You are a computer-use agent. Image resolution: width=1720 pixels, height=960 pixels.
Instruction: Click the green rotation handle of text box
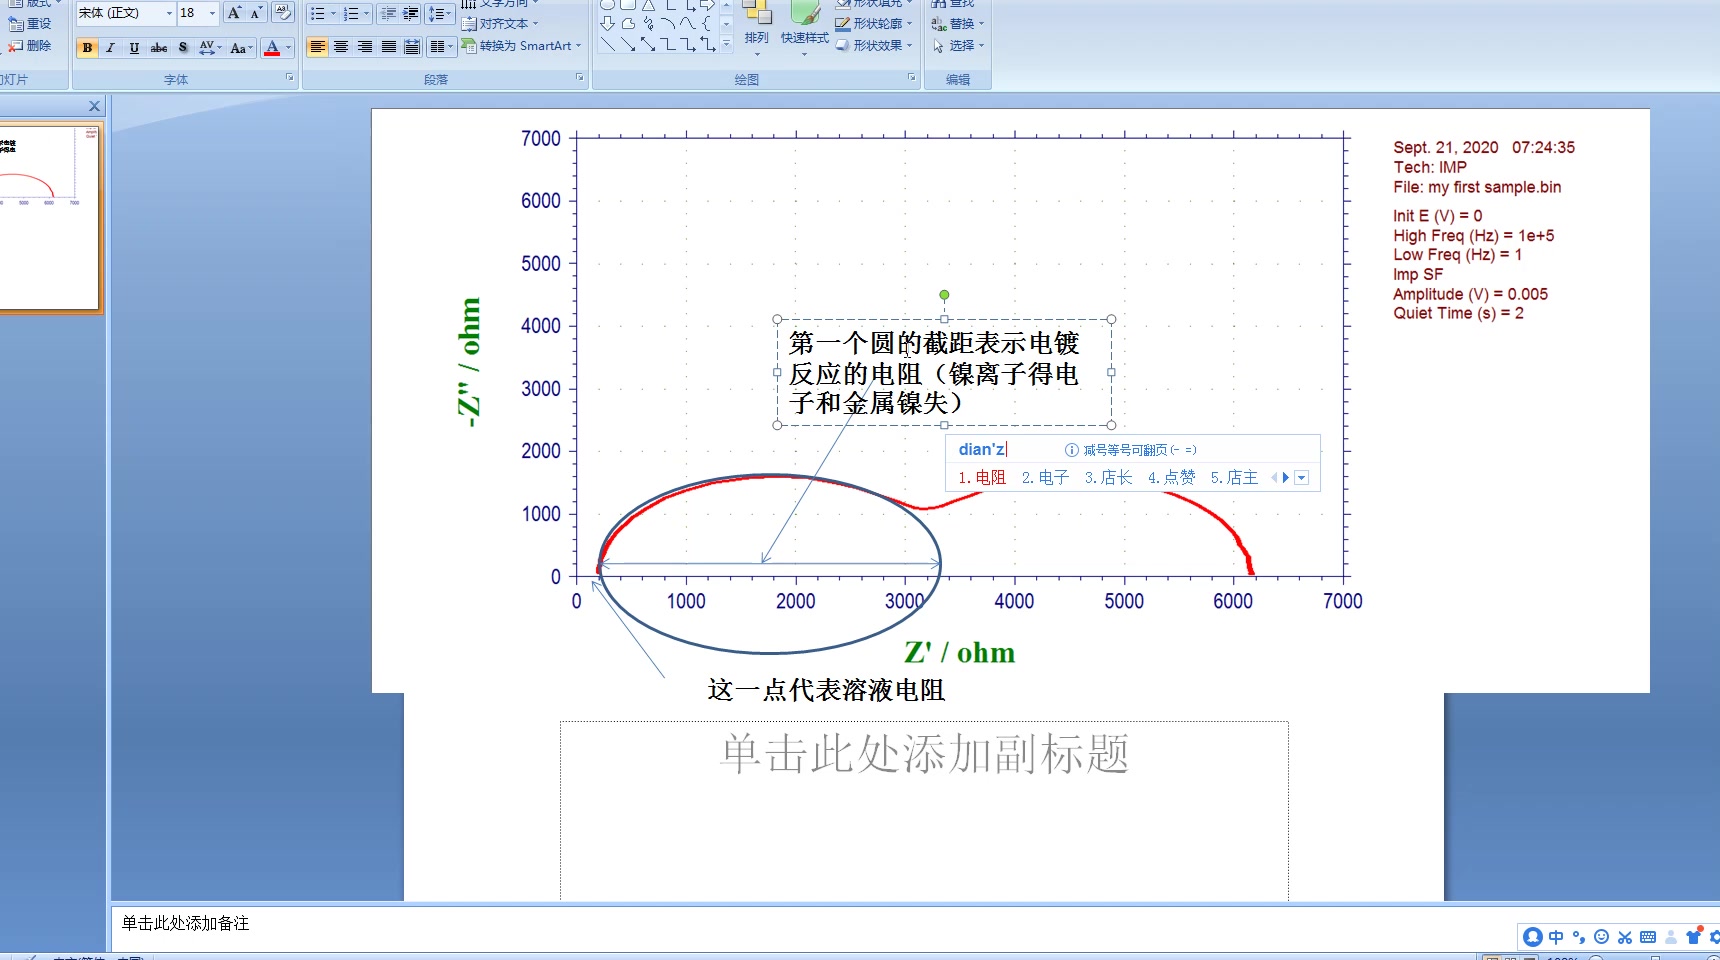pyautogui.click(x=944, y=295)
